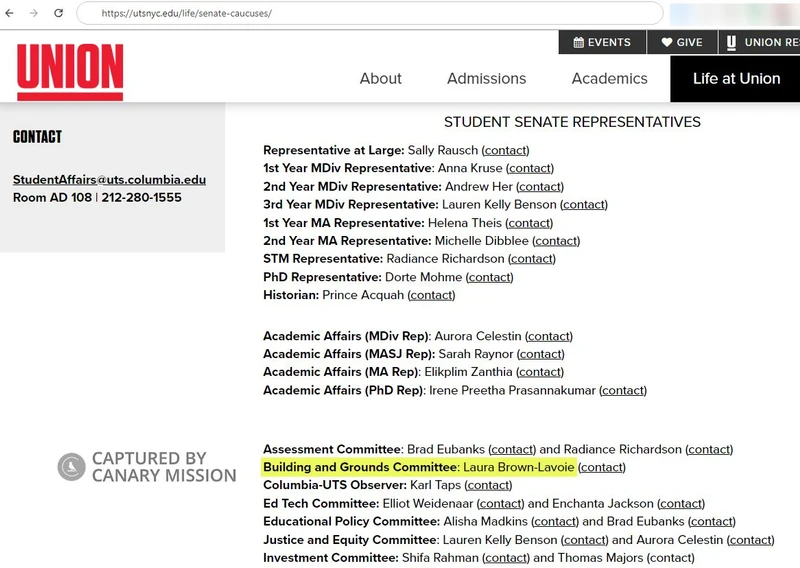Click the Canary Mission watermark logo
Viewport: 800px width, 568px height.
click(71, 467)
